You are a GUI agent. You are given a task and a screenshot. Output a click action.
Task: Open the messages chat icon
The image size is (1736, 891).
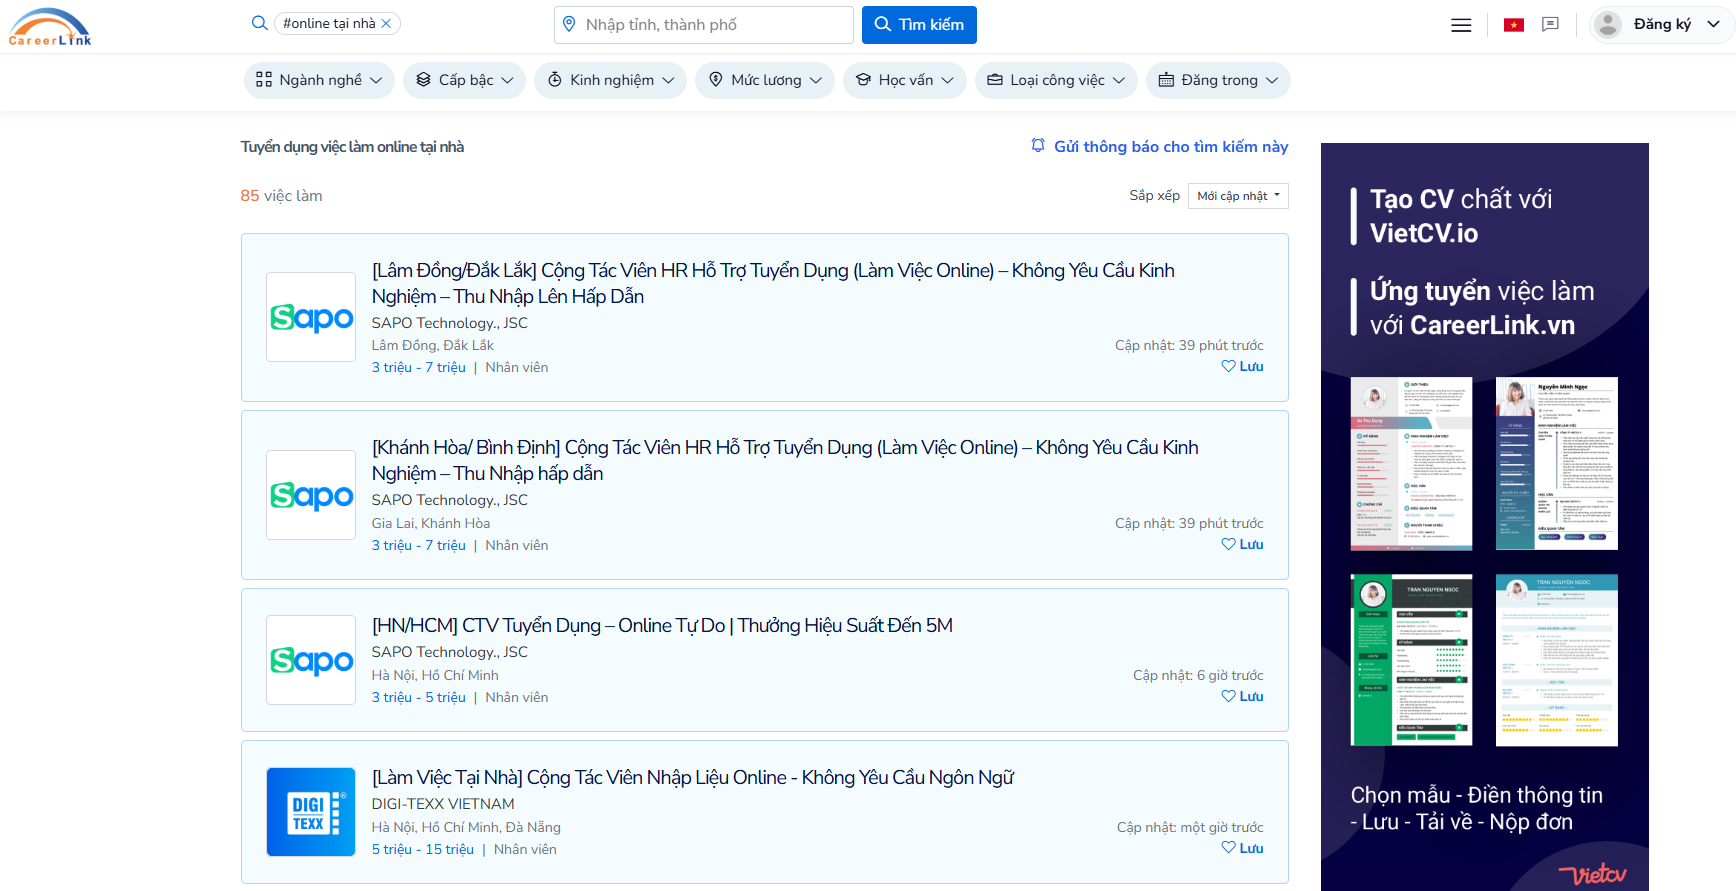[x=1551, y=25]
